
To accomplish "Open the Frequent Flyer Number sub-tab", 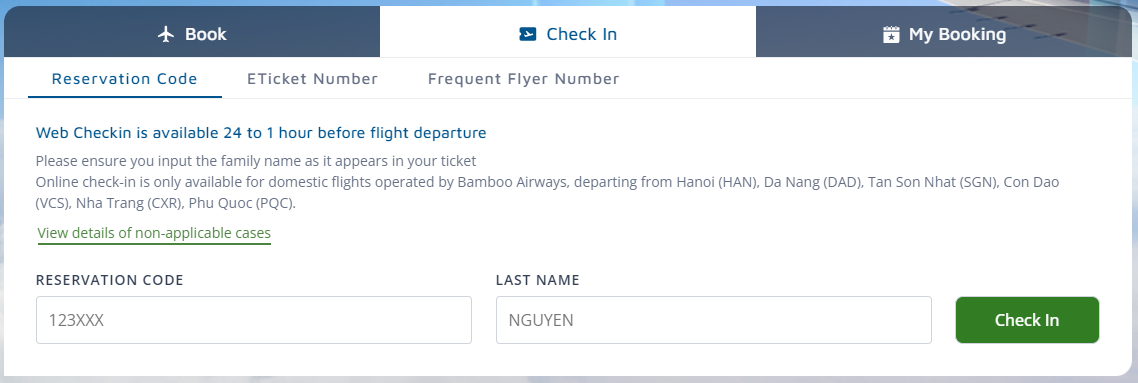I will pos(523,78).
